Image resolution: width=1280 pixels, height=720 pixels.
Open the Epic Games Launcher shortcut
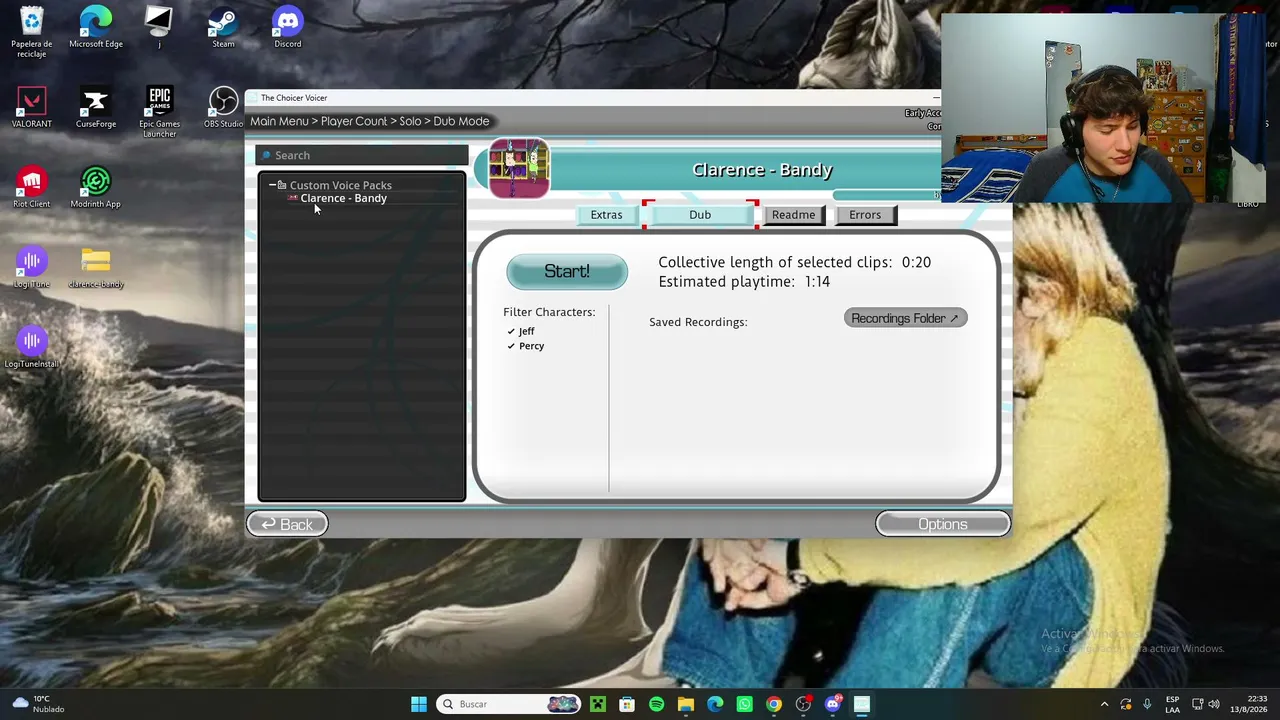(159, 112)
